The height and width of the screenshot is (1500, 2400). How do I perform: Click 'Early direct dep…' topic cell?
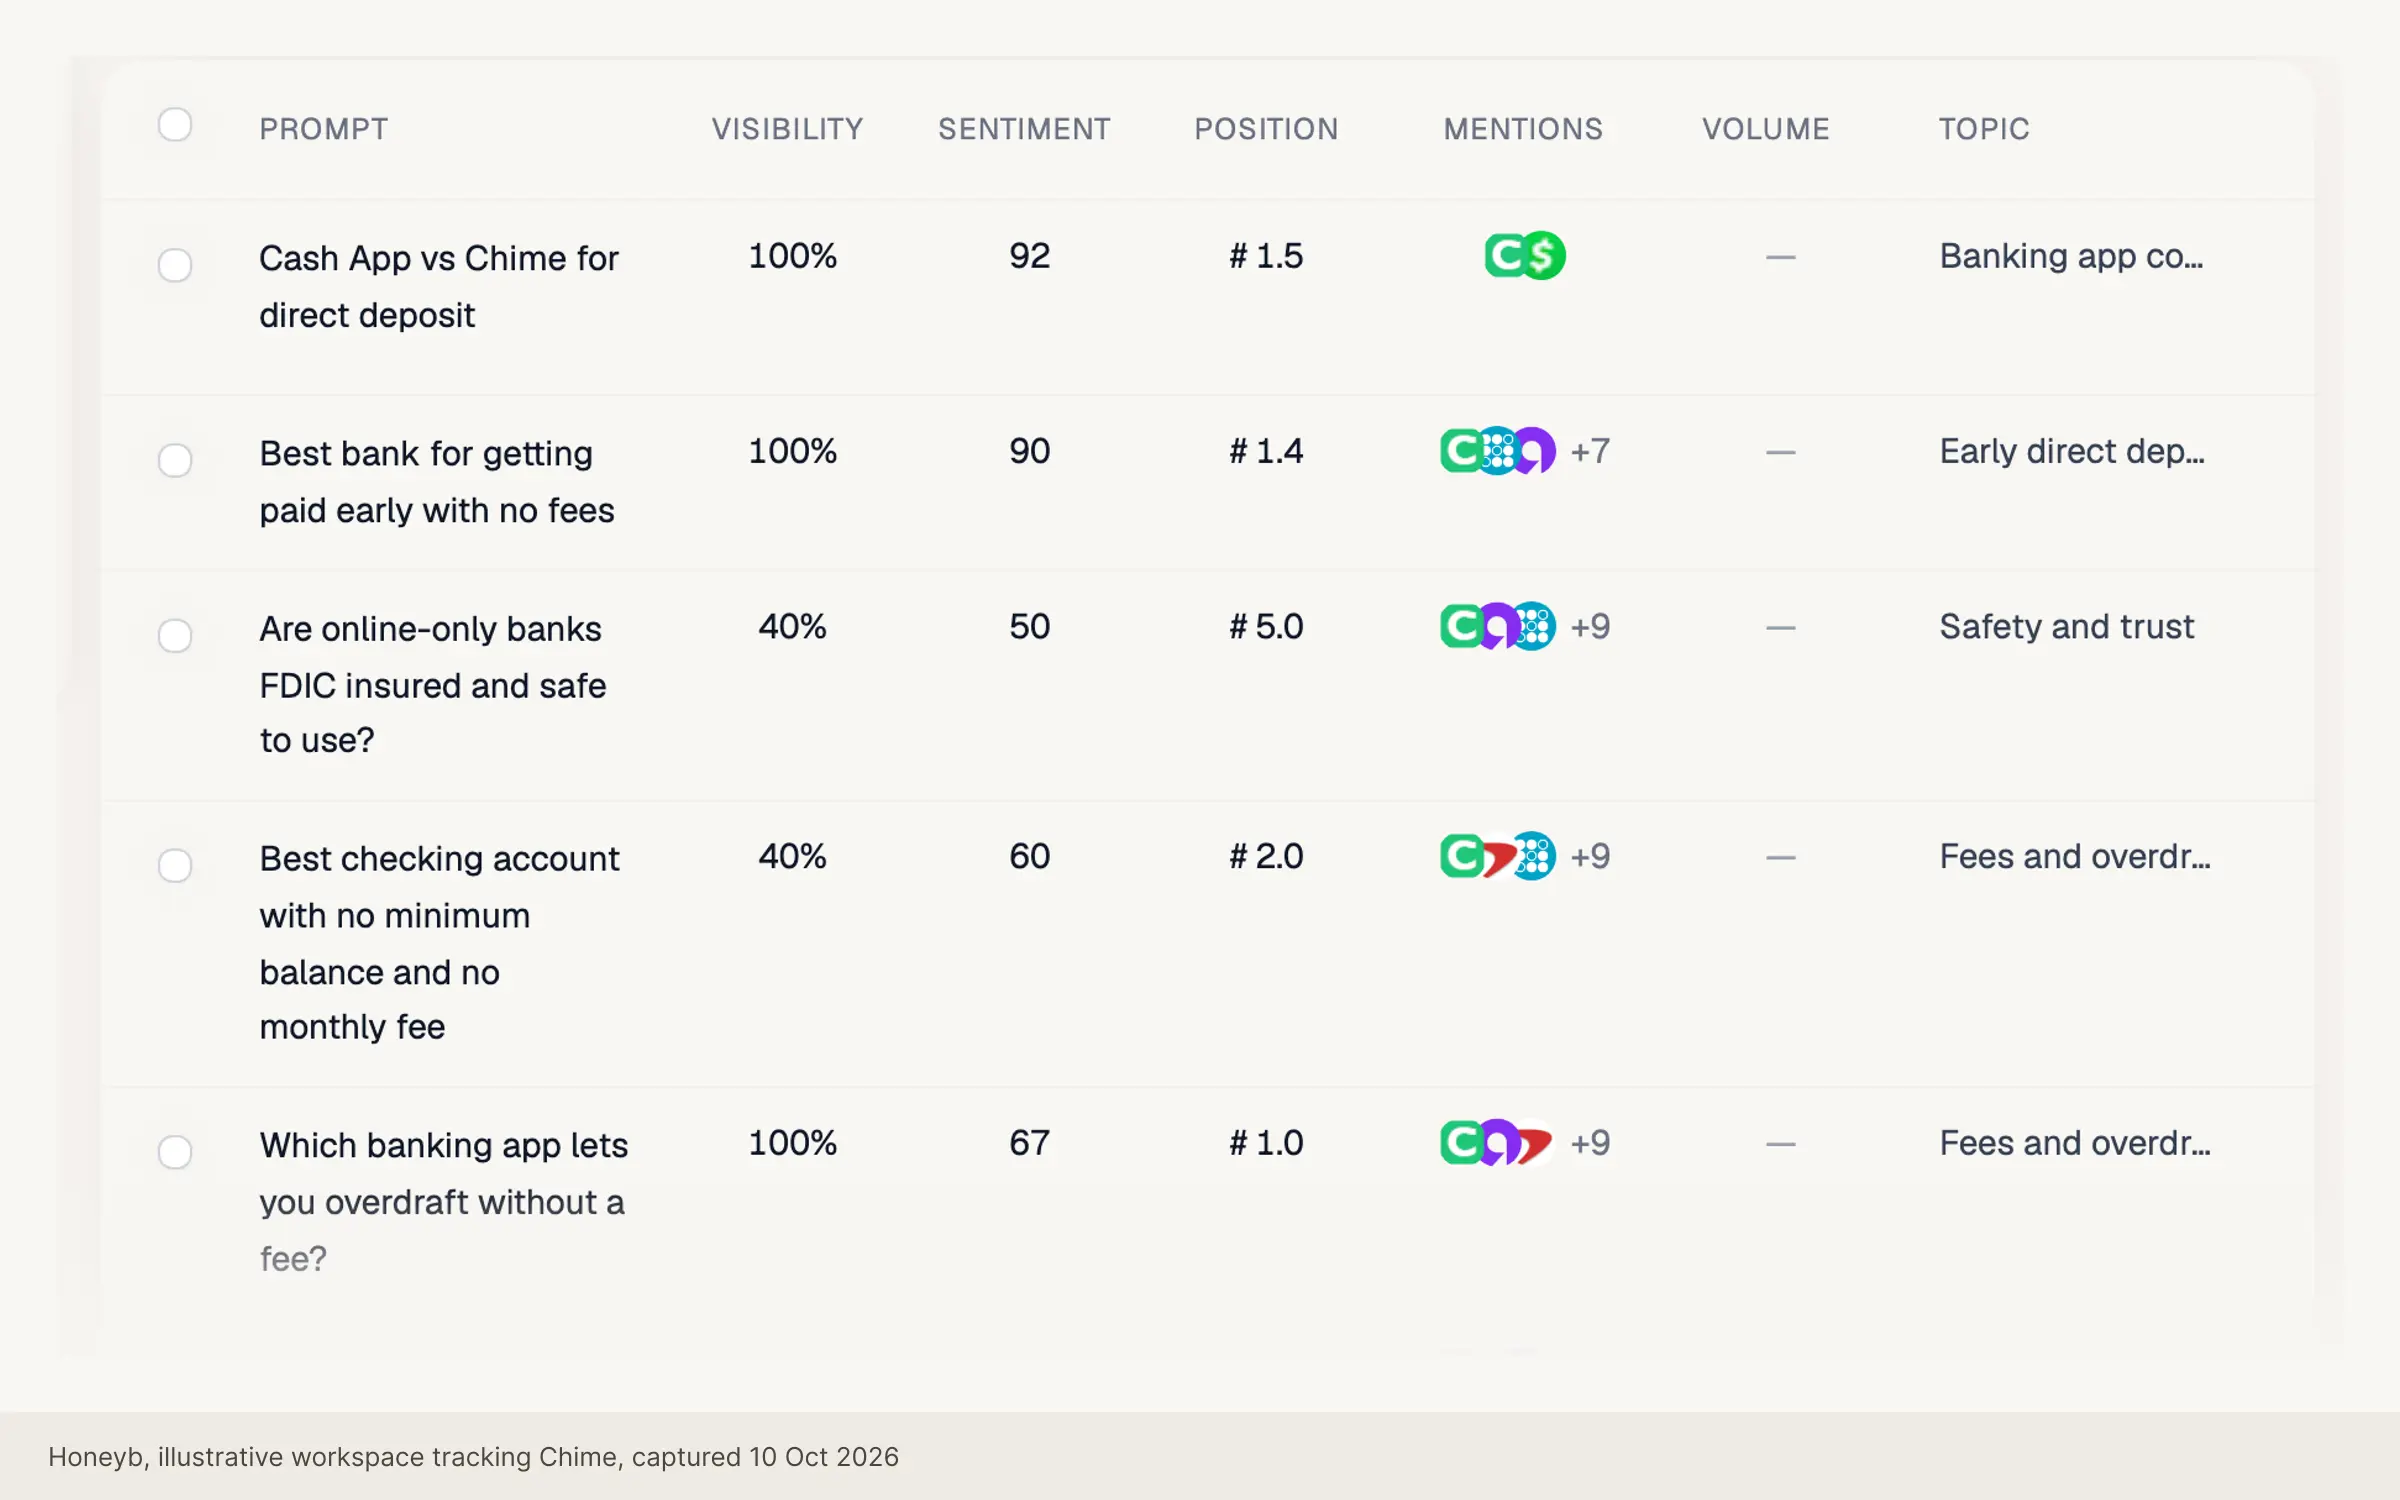point(2072,452)
